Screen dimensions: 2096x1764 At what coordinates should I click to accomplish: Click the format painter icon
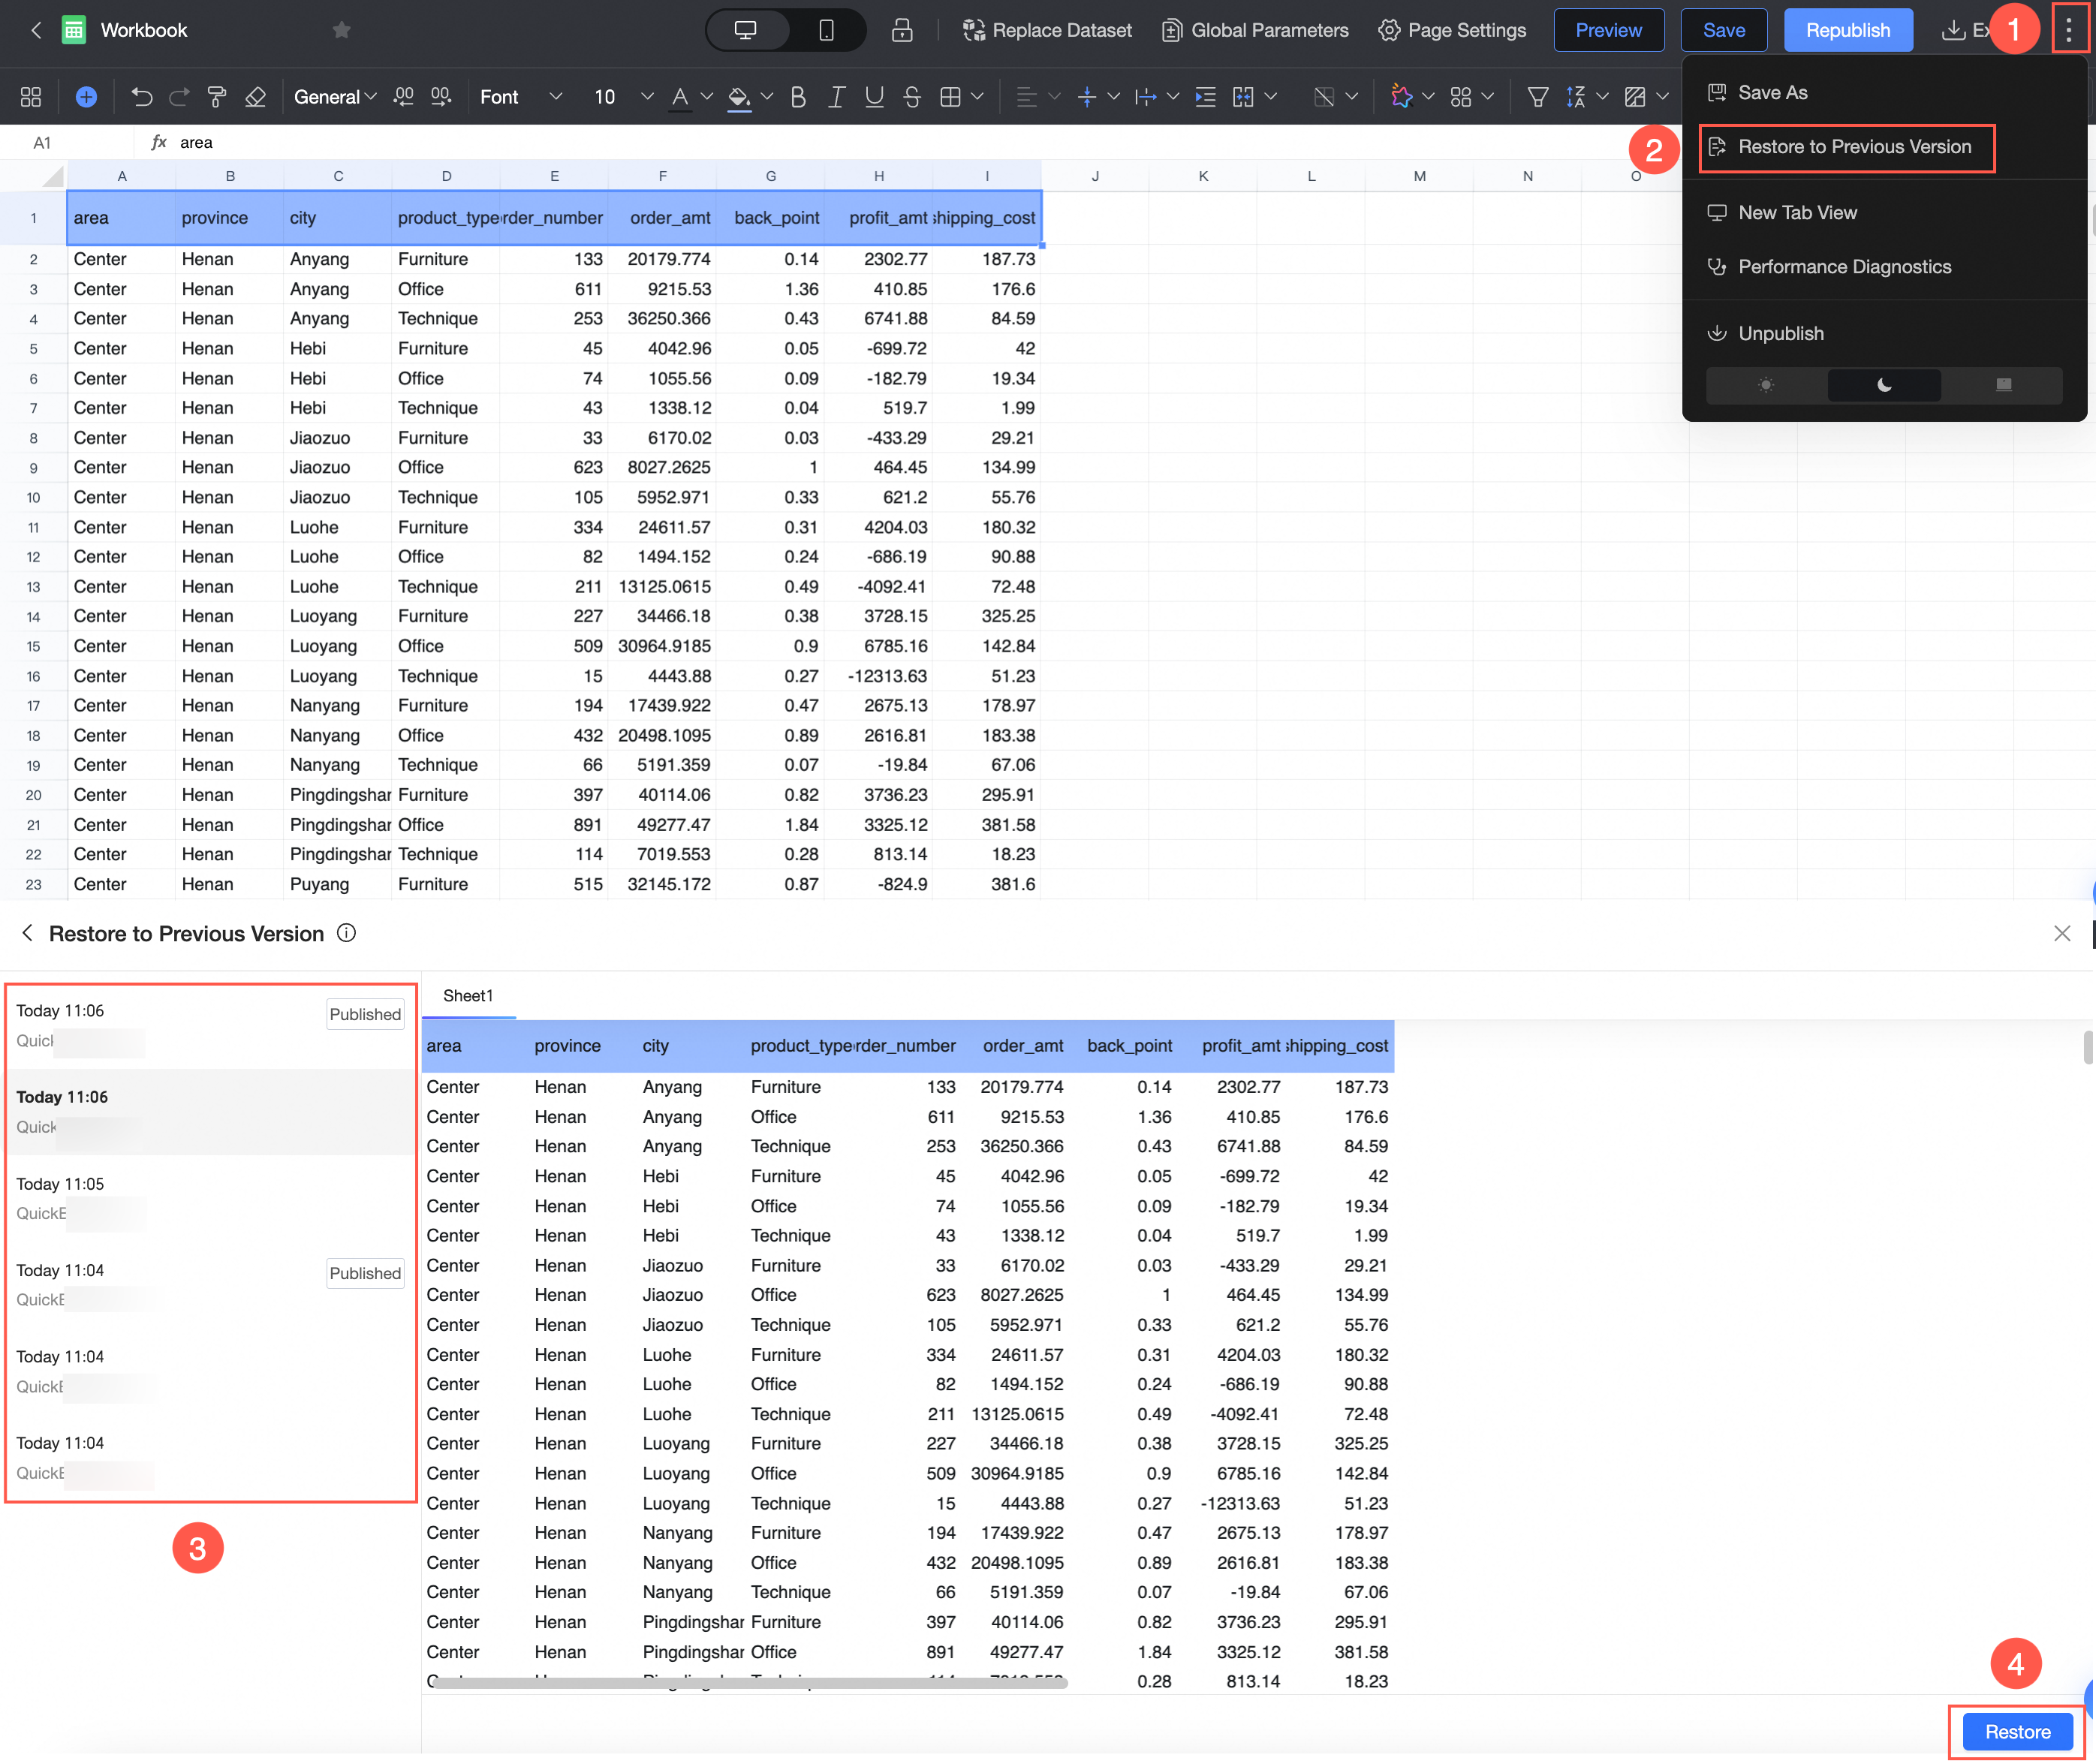[216, 97]
